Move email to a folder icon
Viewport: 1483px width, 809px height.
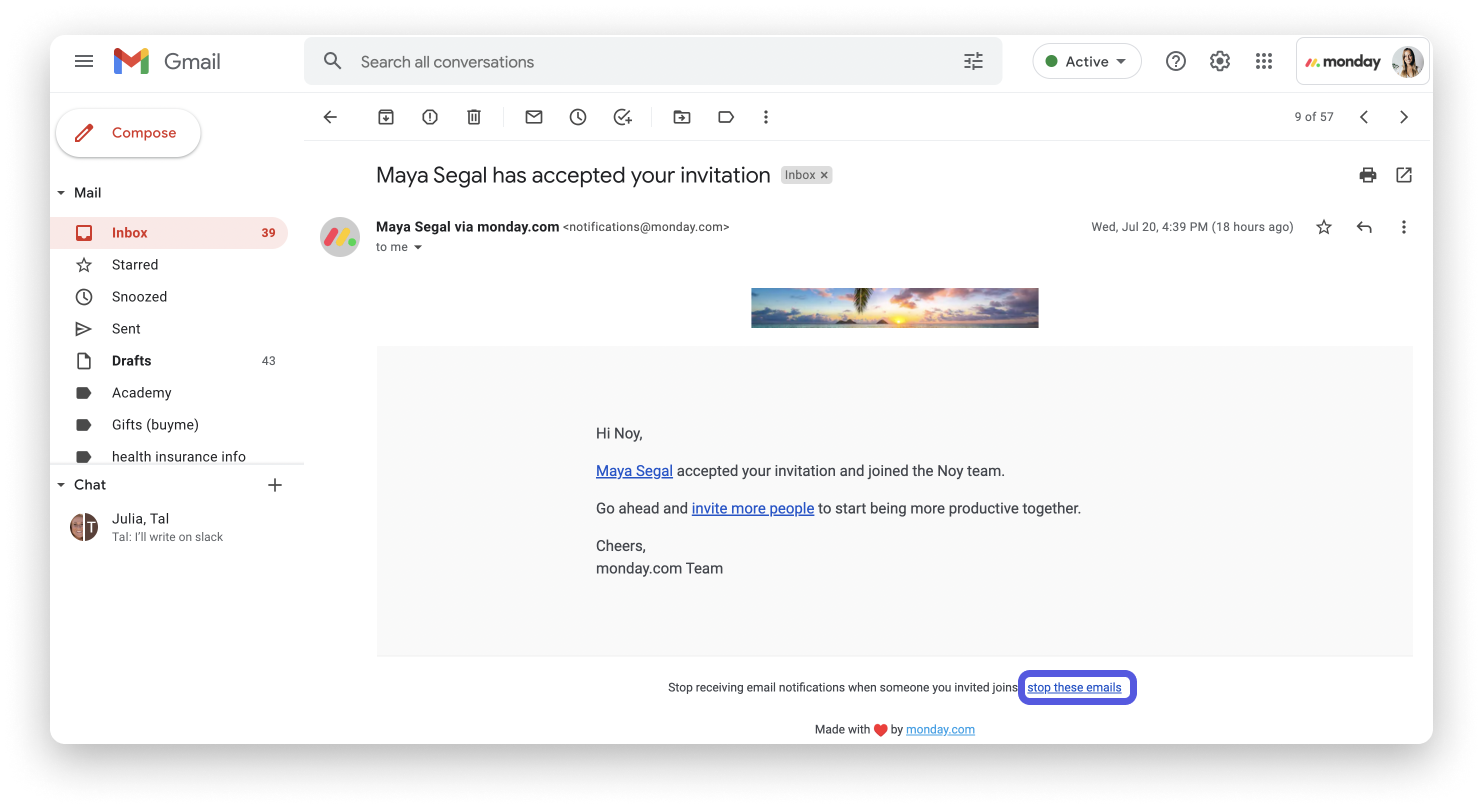[x=682, y=117]
